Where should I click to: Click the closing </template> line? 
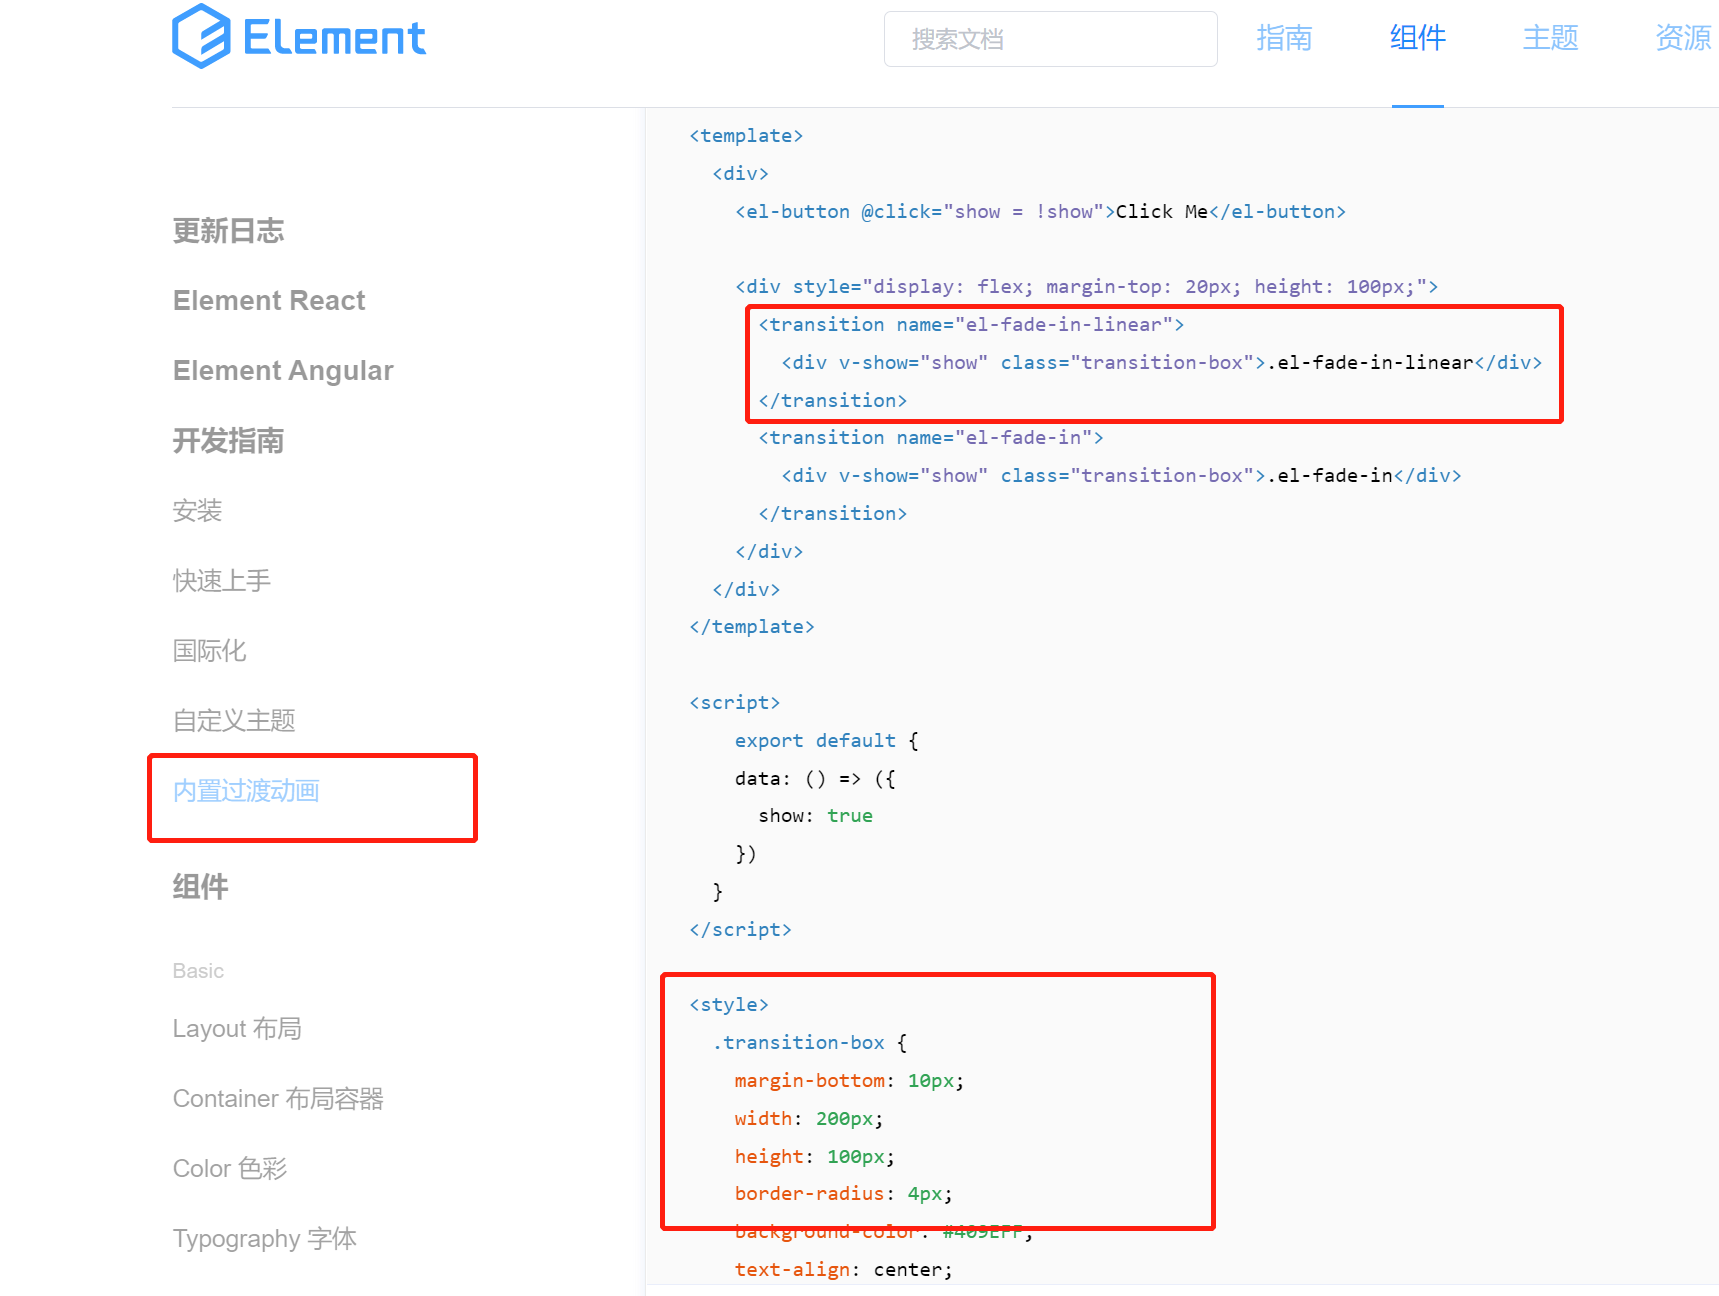tap(752, 627)
